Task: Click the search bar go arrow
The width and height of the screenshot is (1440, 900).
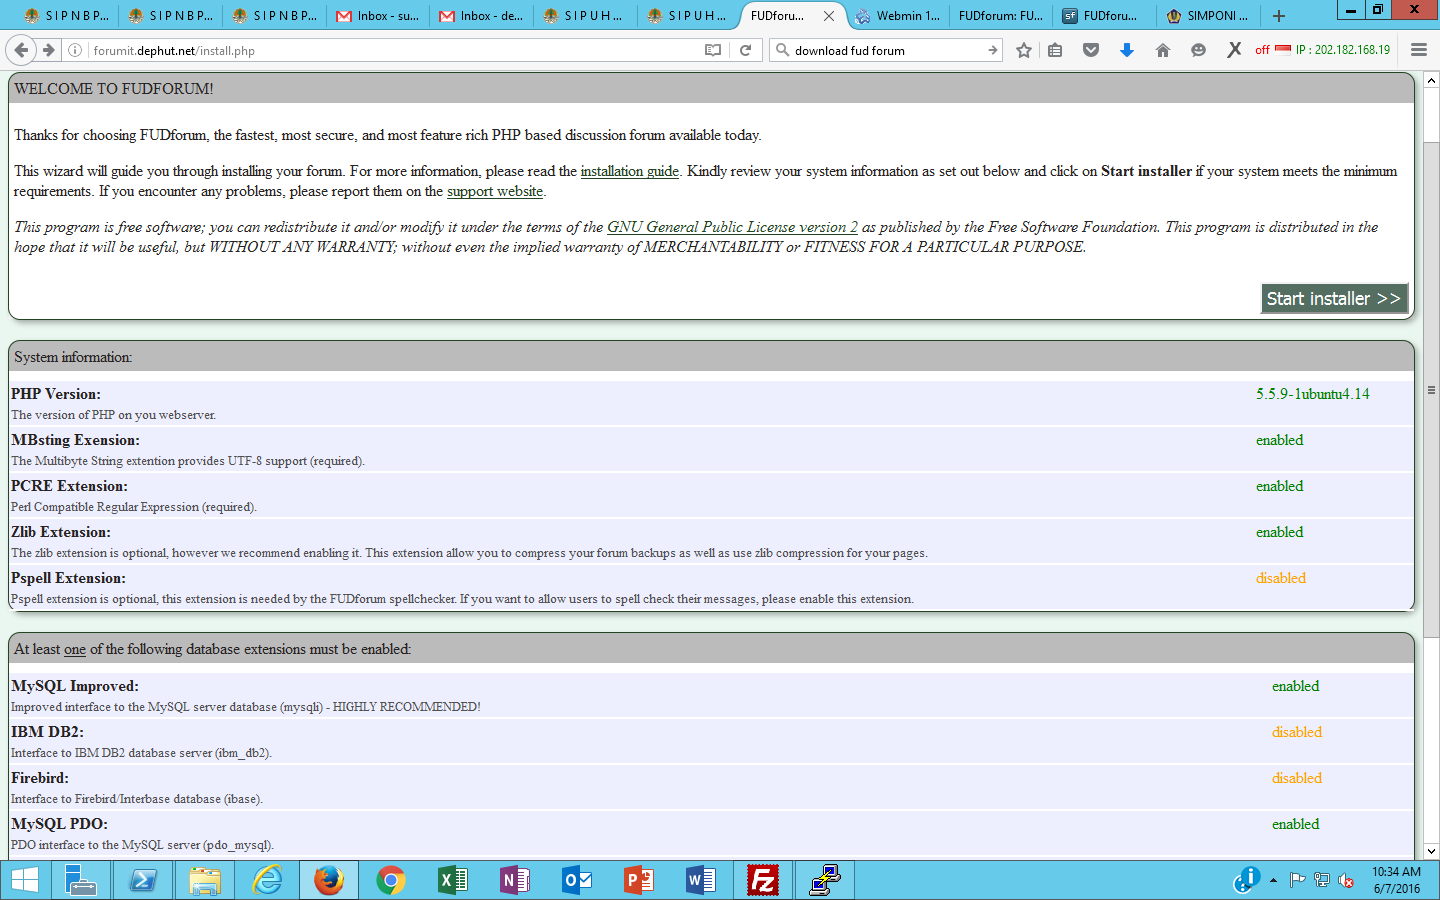Action: (x=992, y=50)
